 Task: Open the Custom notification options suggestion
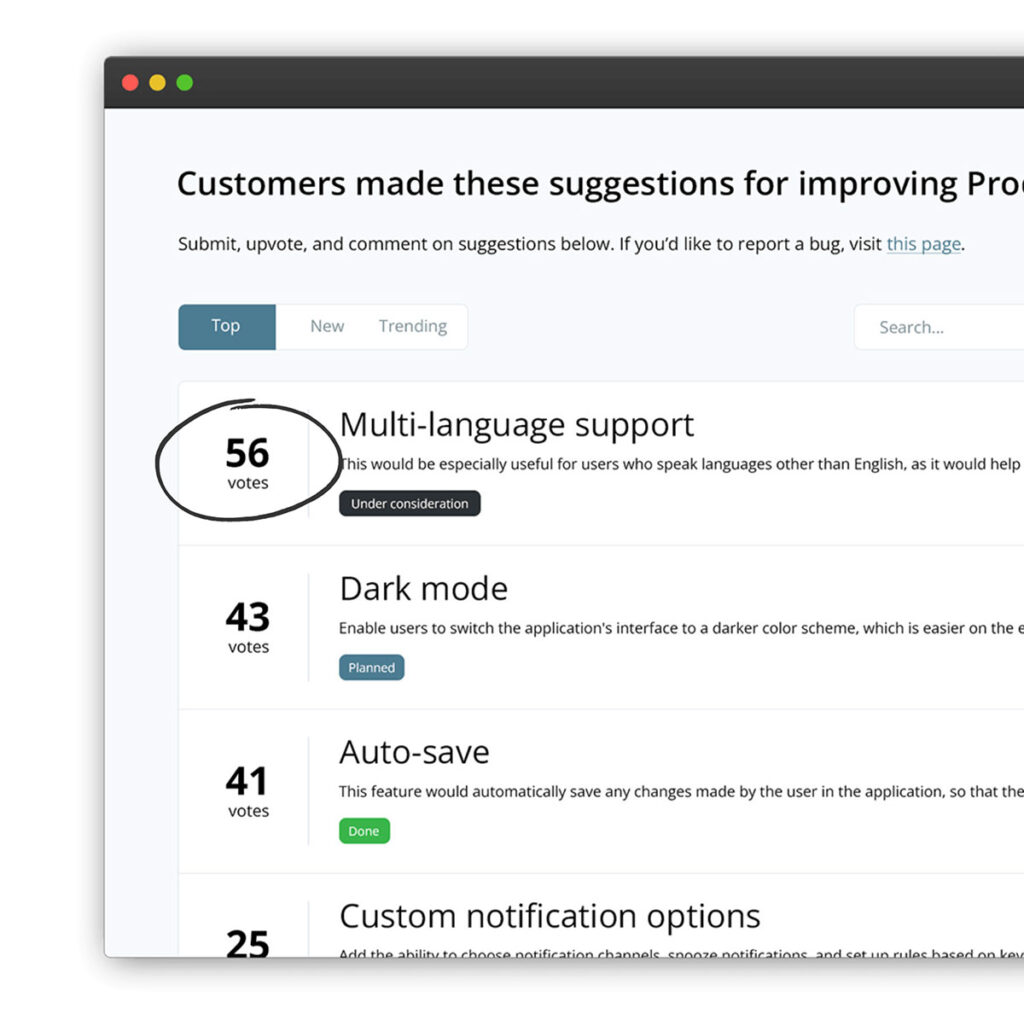coord(550,915)
